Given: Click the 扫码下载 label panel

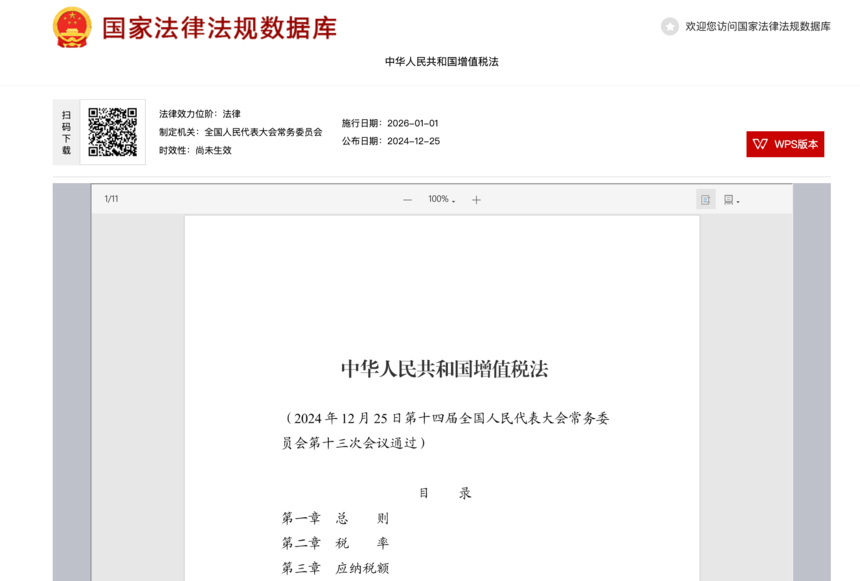Looking at the screenshot, I should point(66,132).
